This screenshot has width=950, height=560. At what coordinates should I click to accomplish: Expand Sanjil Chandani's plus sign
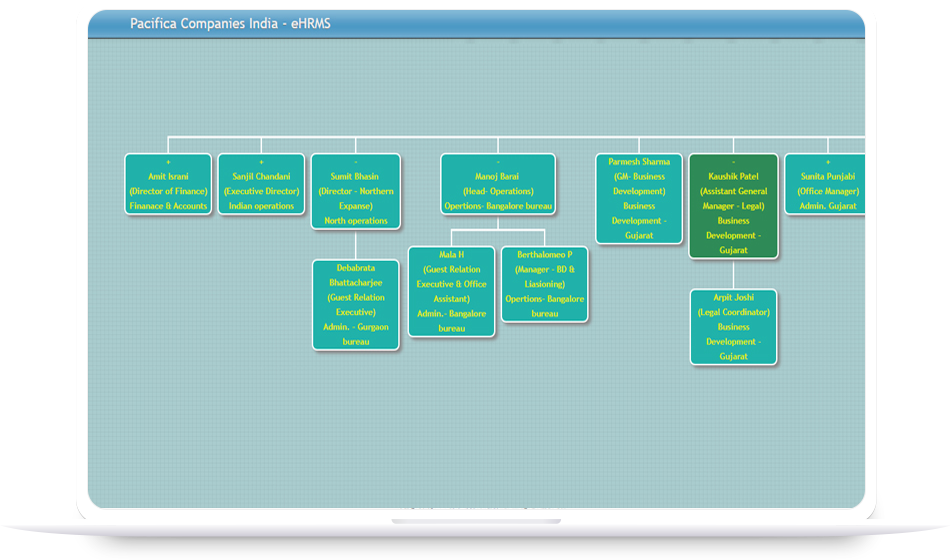click(261, 162)
